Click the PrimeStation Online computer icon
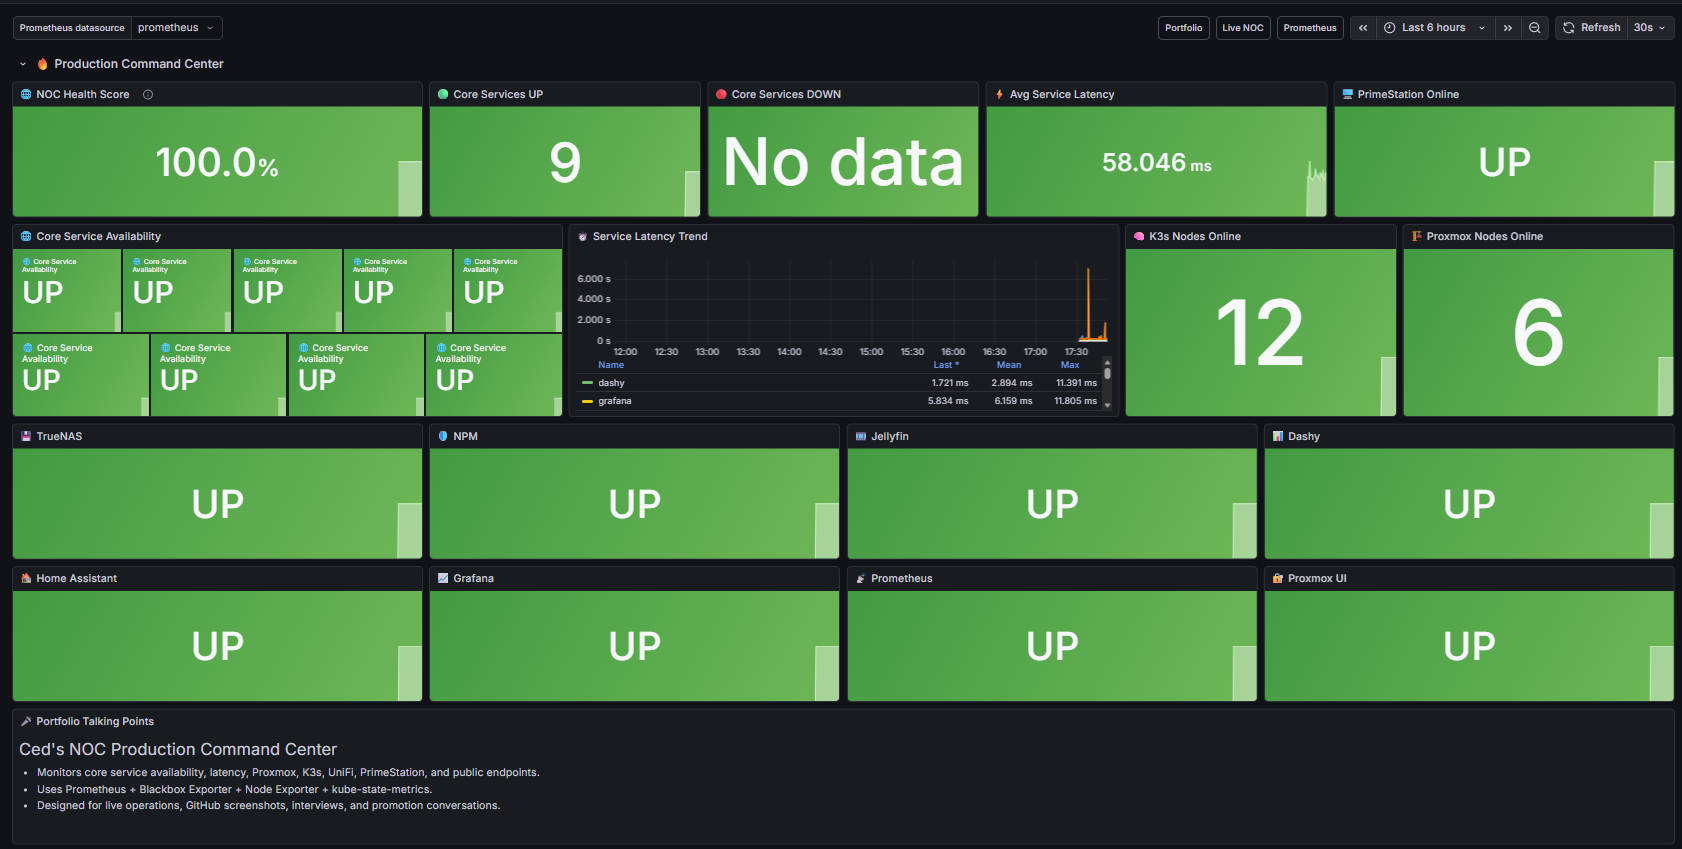Image resolution: width=1682 pixels, height=849 pixels. (1348, 94)
